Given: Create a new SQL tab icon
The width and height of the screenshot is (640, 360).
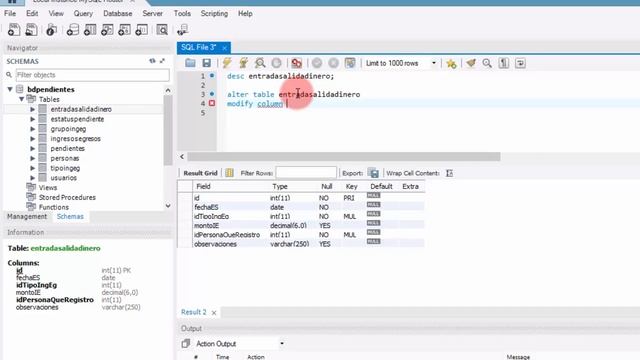Looking at the screenshot, I should [x=13, y=30].
